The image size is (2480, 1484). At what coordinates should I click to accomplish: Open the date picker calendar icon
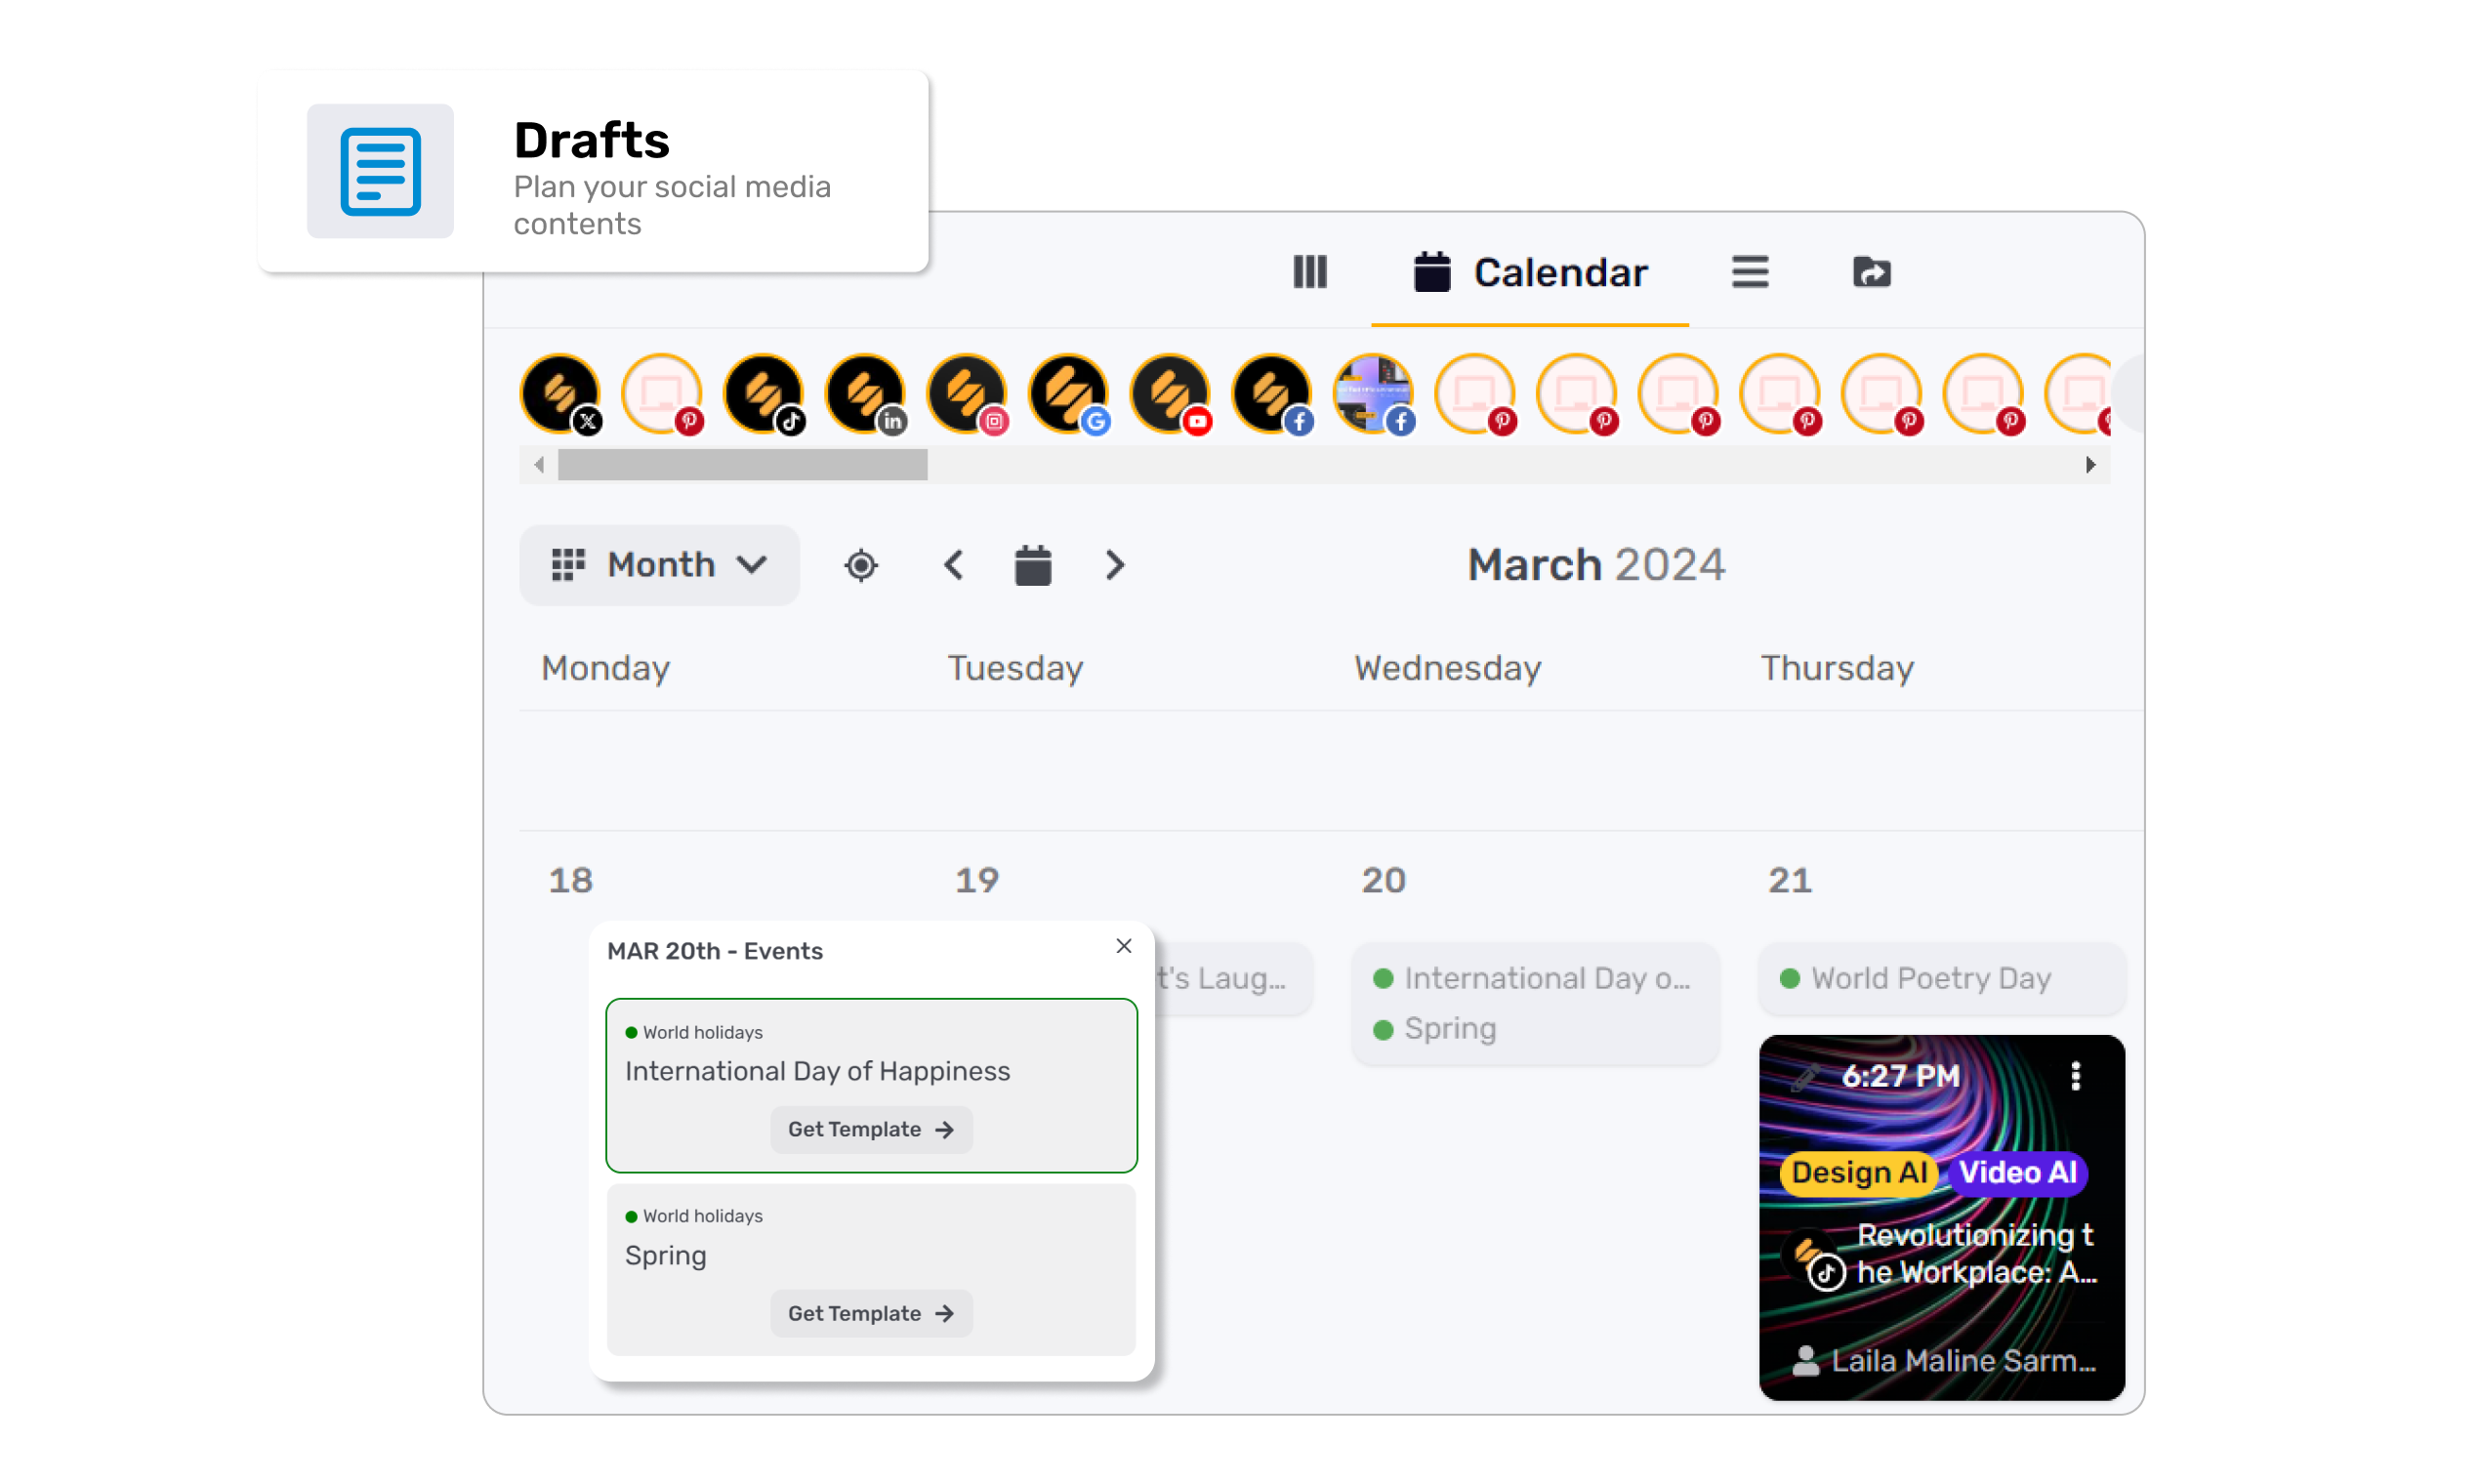(1032, 566)
